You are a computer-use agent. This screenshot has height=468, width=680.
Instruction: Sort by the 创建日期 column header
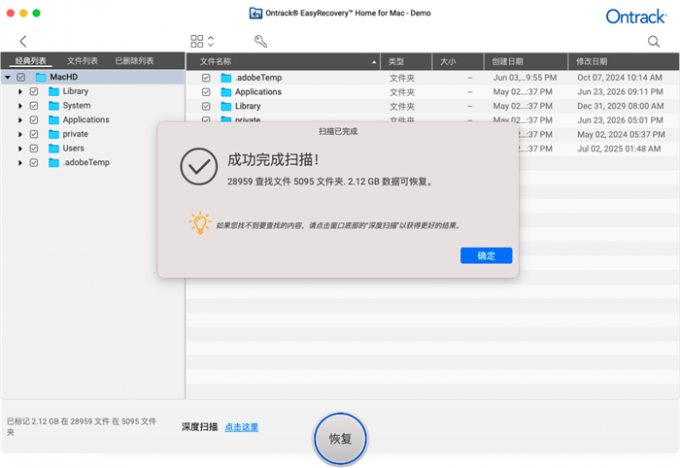[526, 62]
